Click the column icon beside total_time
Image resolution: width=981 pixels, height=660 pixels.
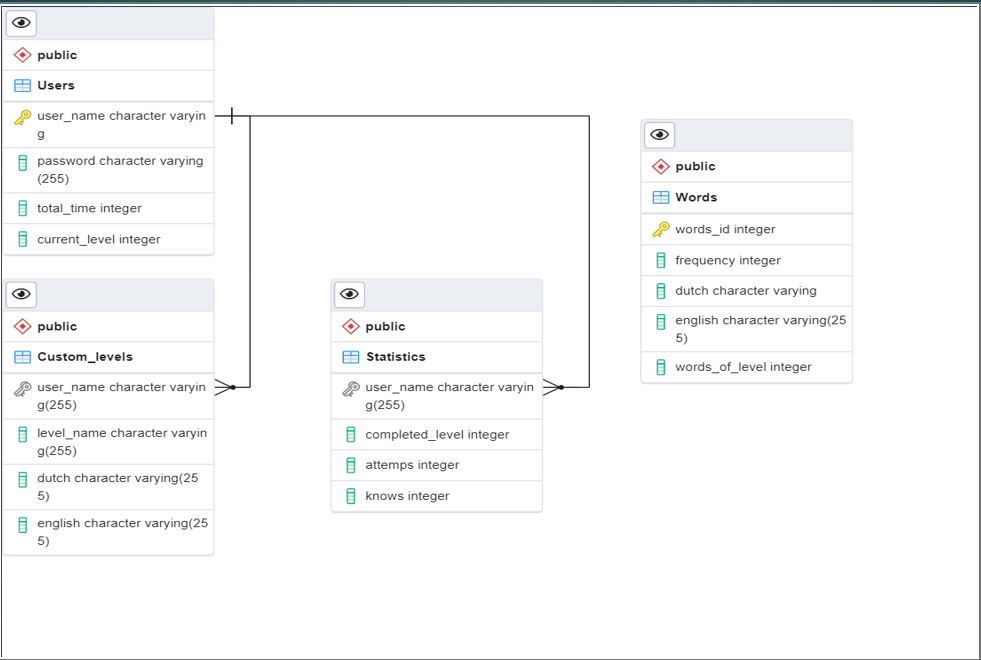[x=23, y=208]
